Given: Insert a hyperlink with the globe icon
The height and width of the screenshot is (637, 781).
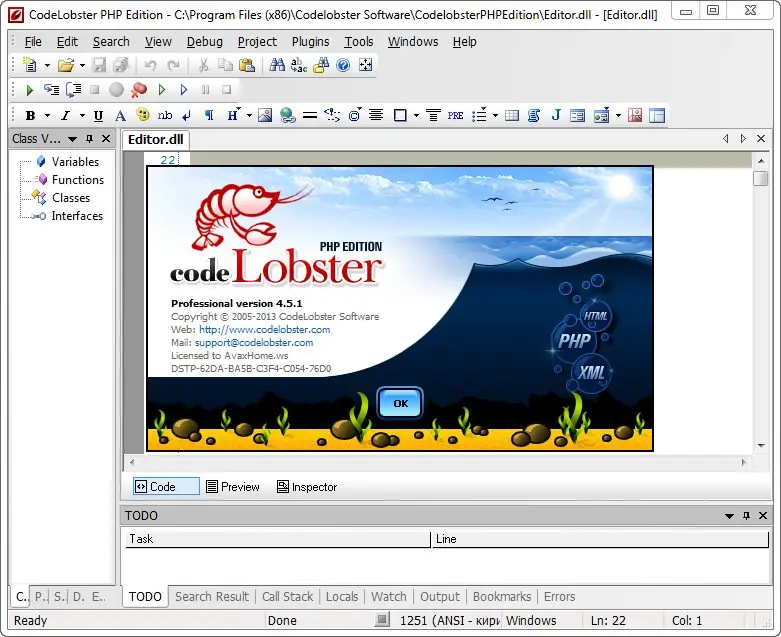Looking at the screenshot, I should pyautogui.click(x=287, y=116).
